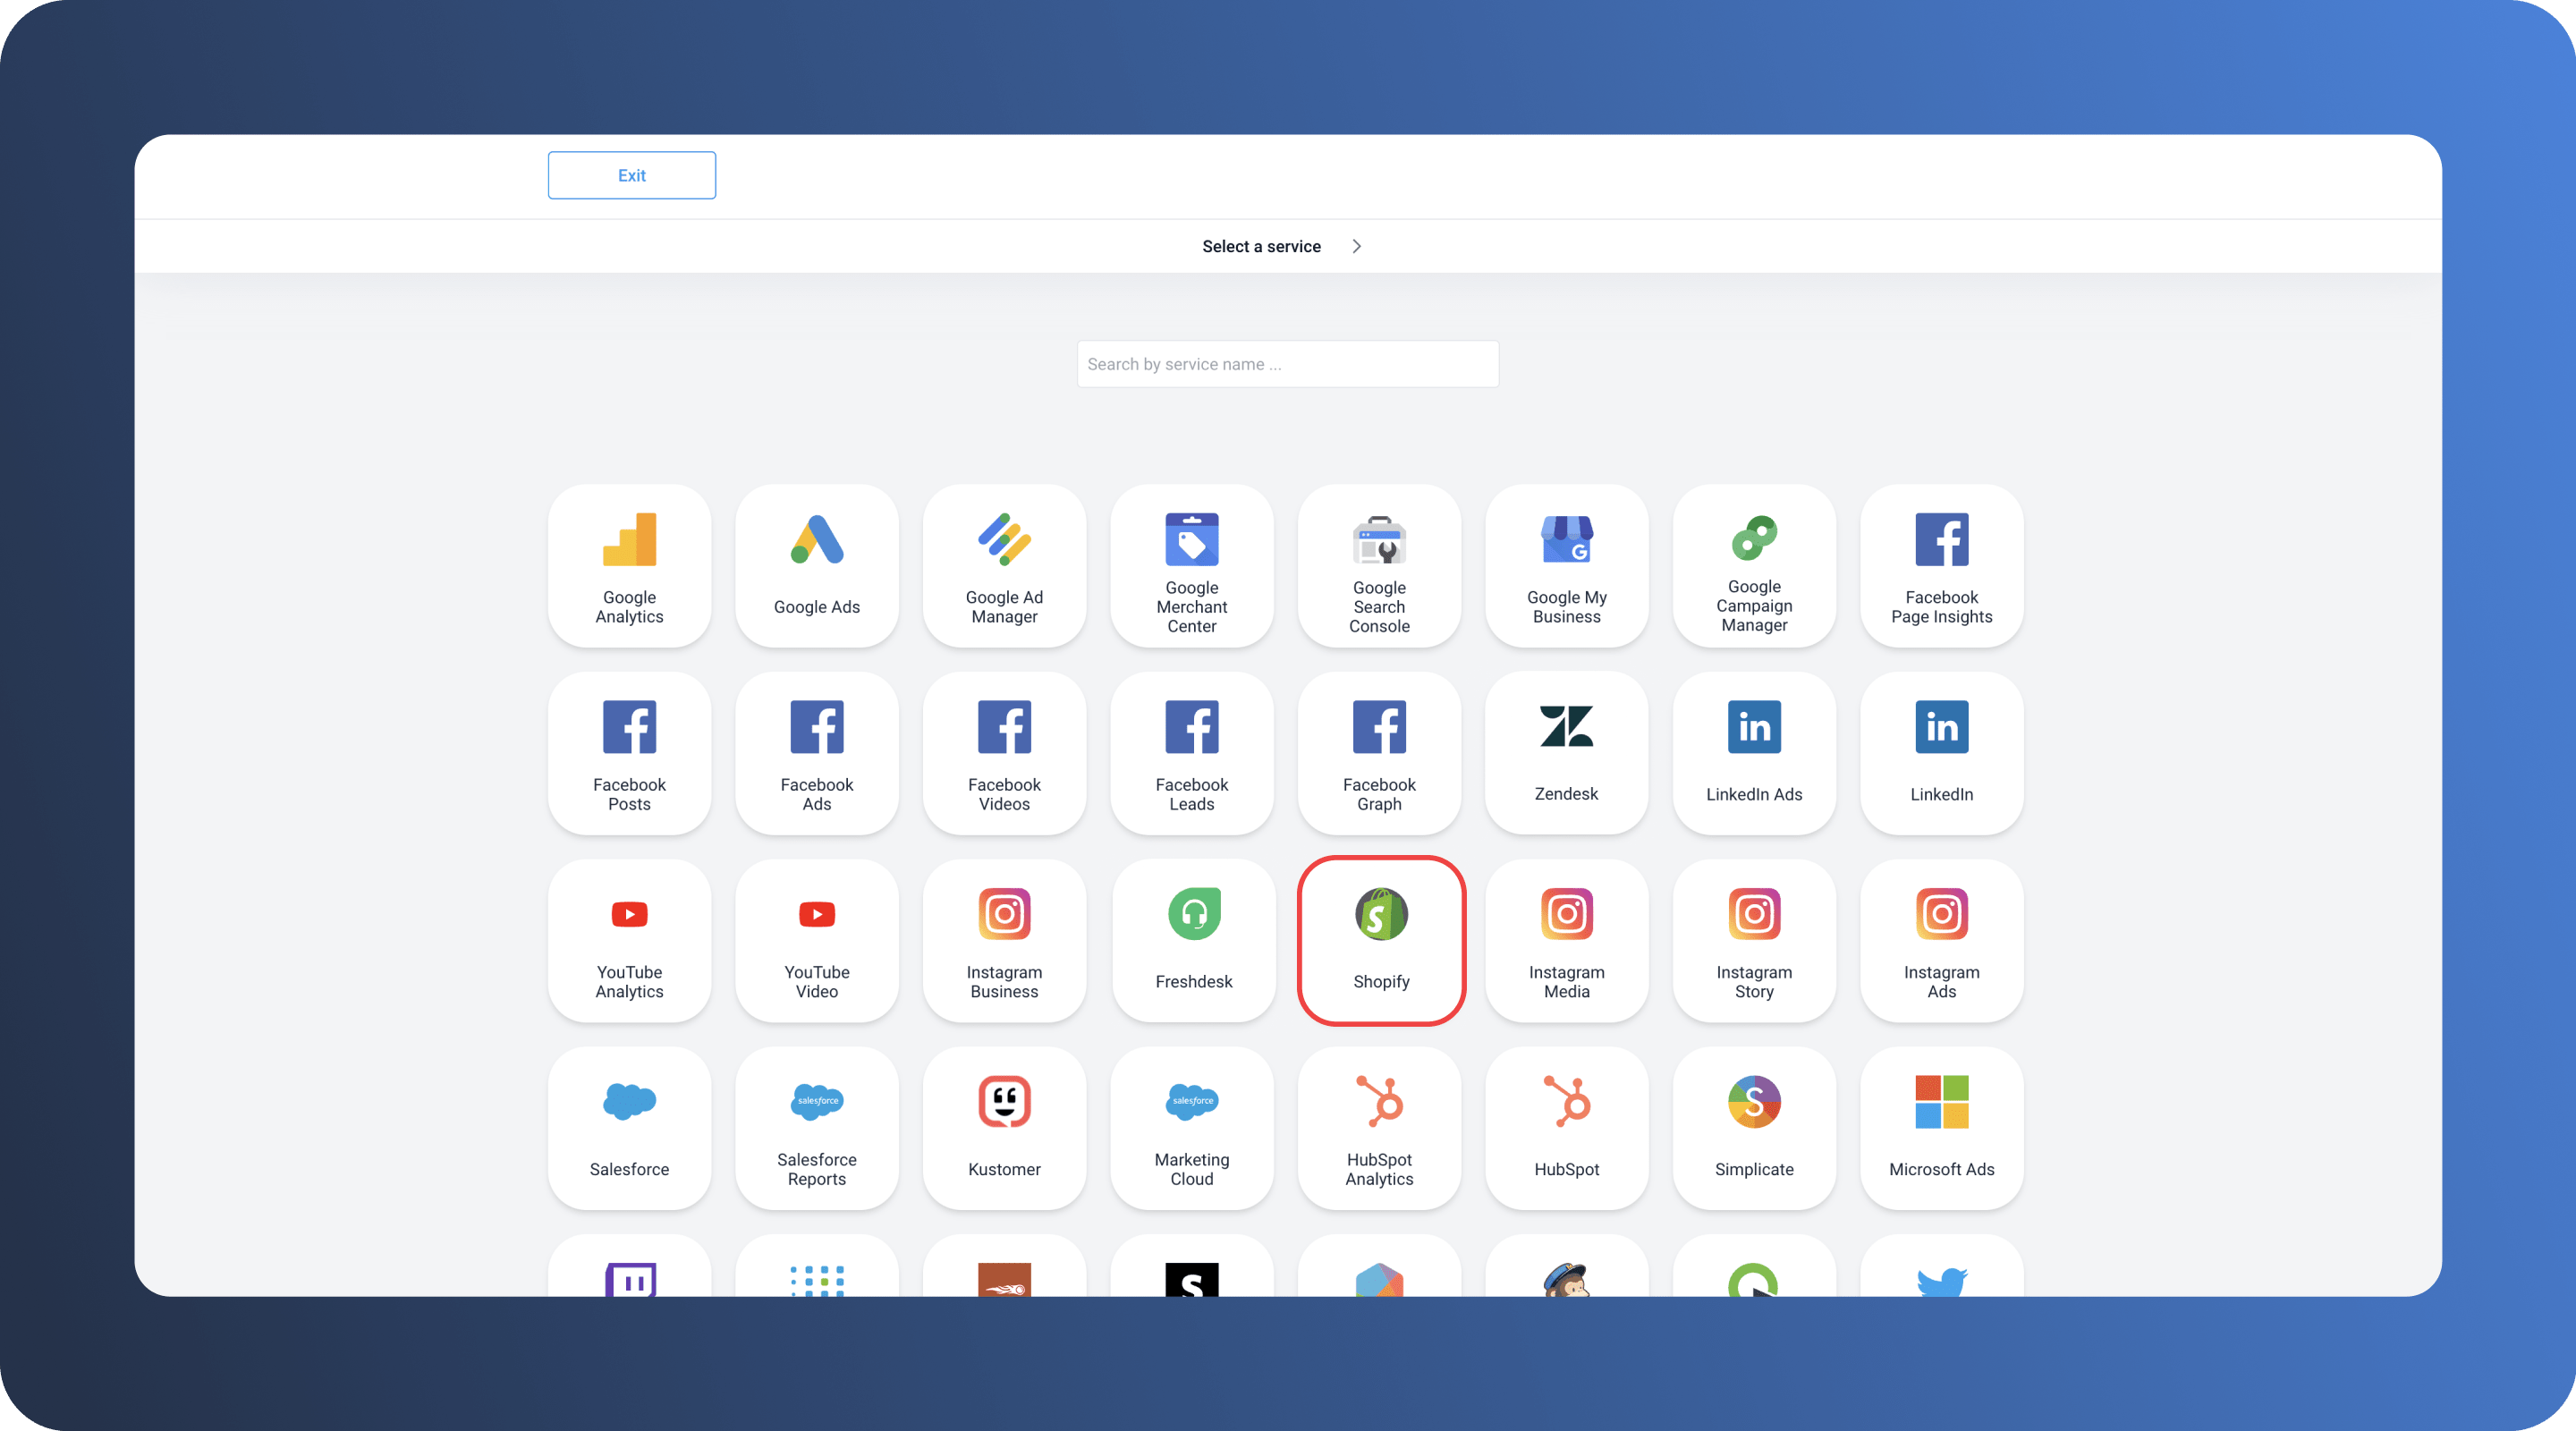The width and height of the screenshot is (2576, 1431).
Task: Pick the Facebook Leads tile
Action: coord(1192,753)
